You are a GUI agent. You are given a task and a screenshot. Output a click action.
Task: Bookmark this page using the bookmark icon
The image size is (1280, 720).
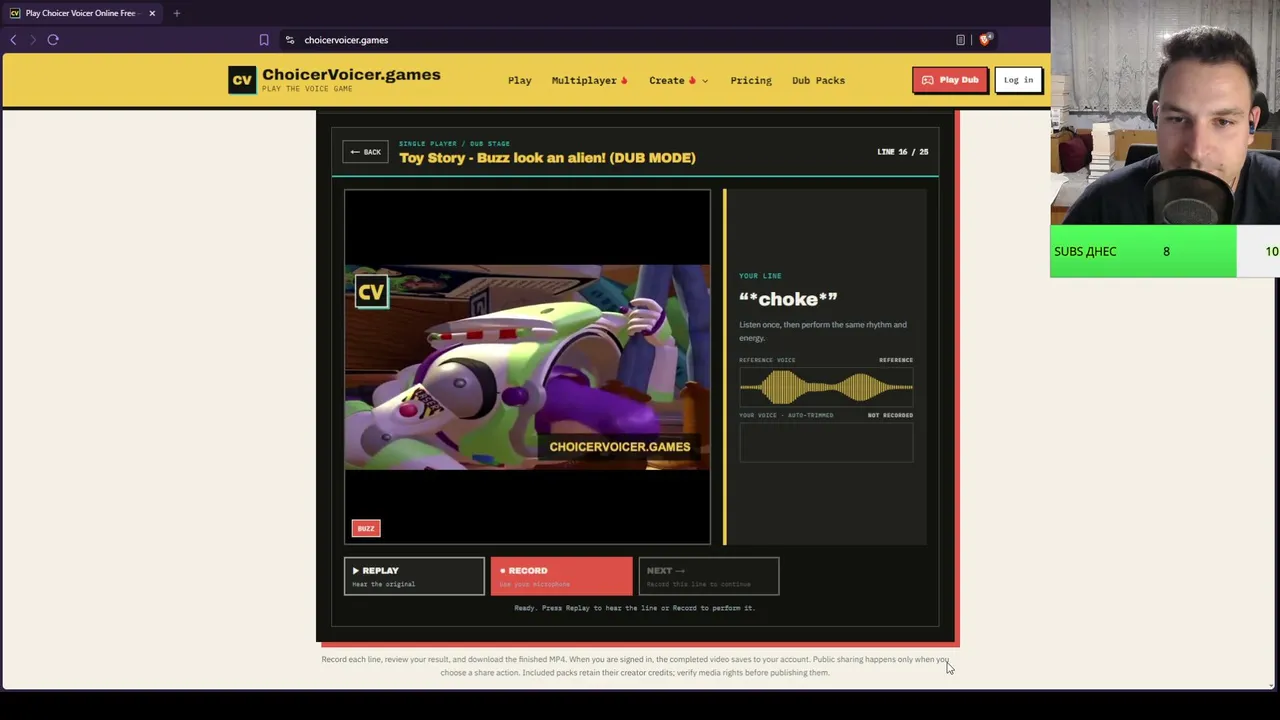264,40
